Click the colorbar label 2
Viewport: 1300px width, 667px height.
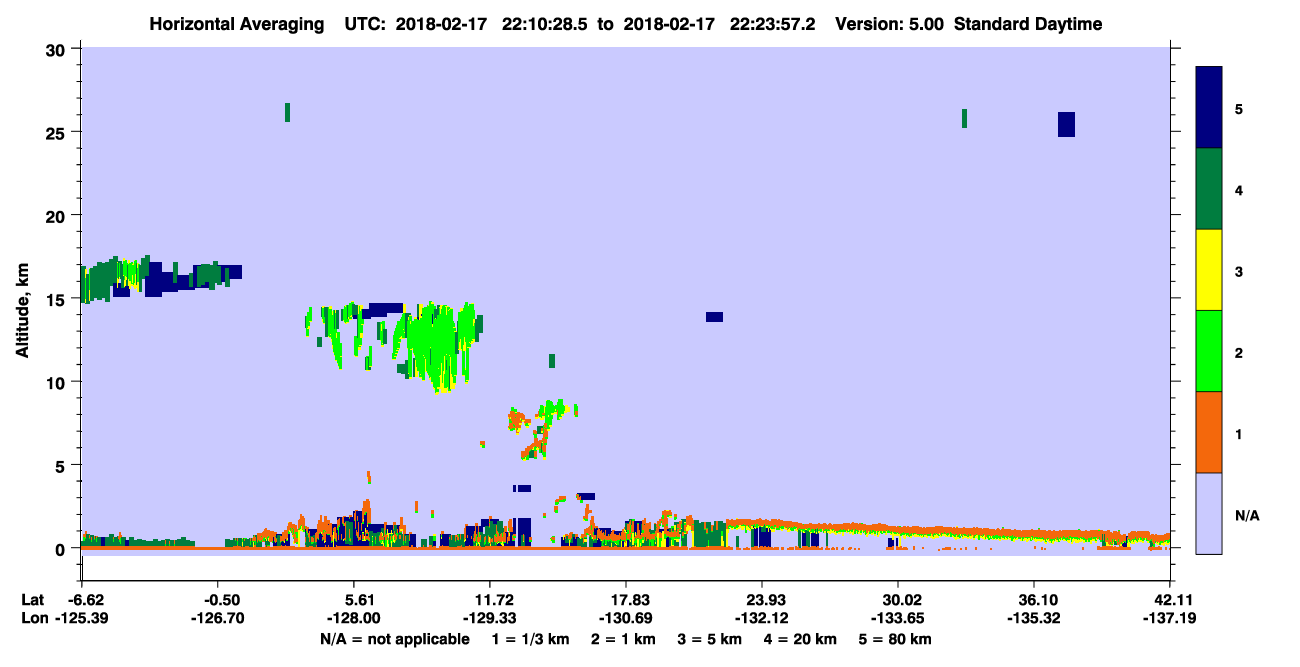(1239, 352)
